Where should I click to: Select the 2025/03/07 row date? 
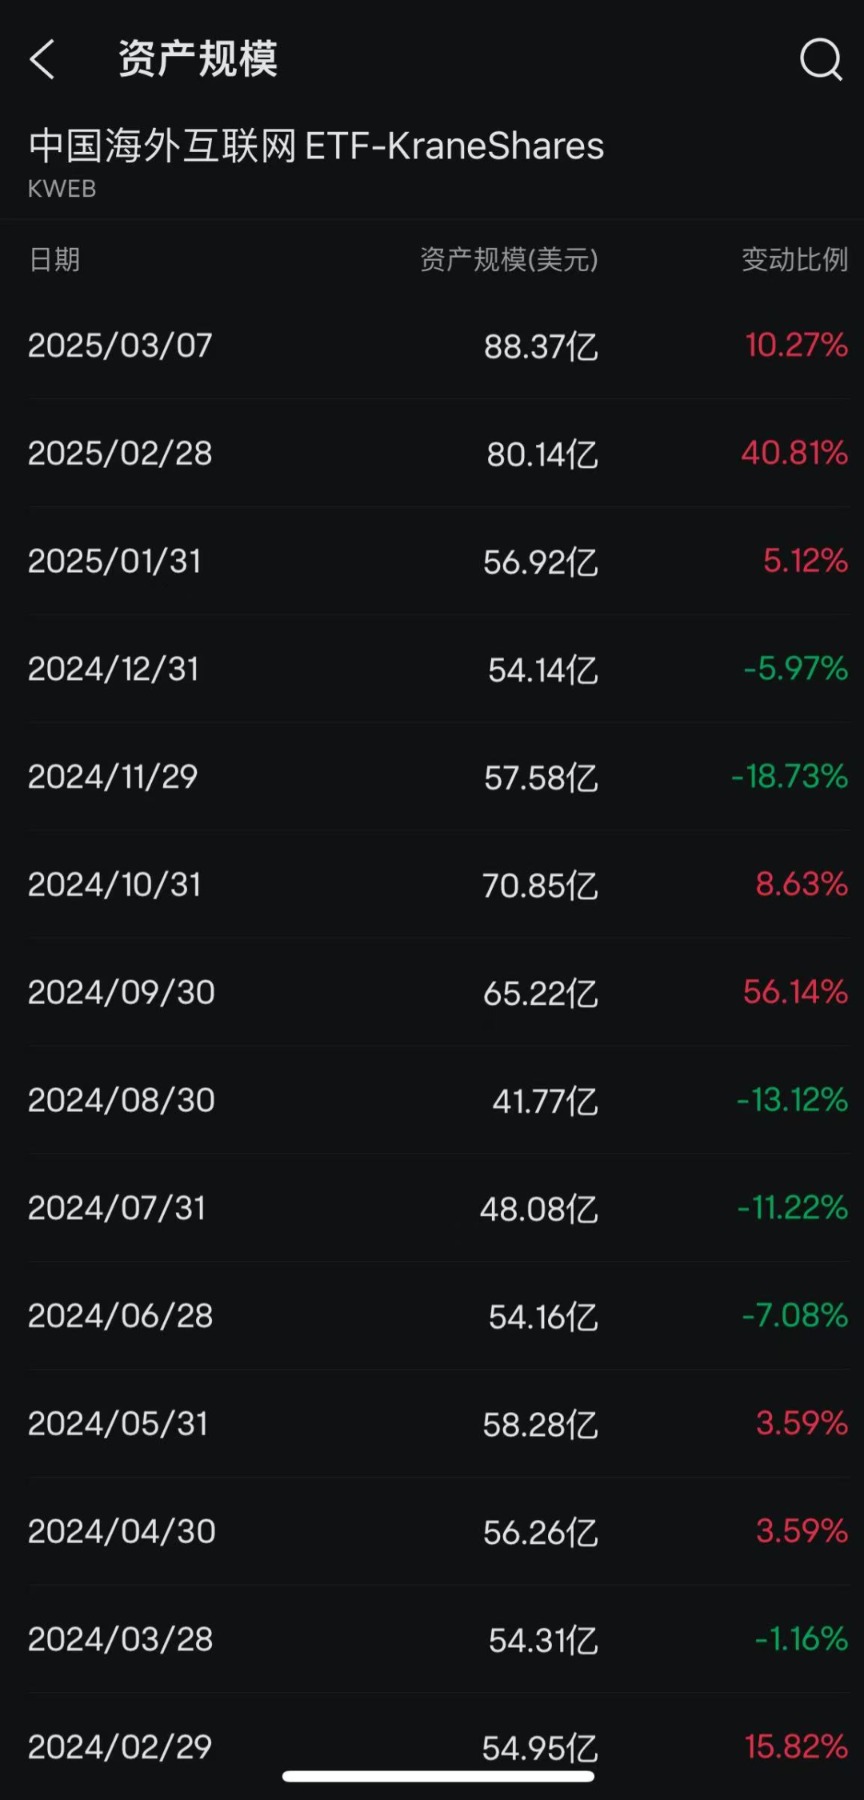pos(120,346)
